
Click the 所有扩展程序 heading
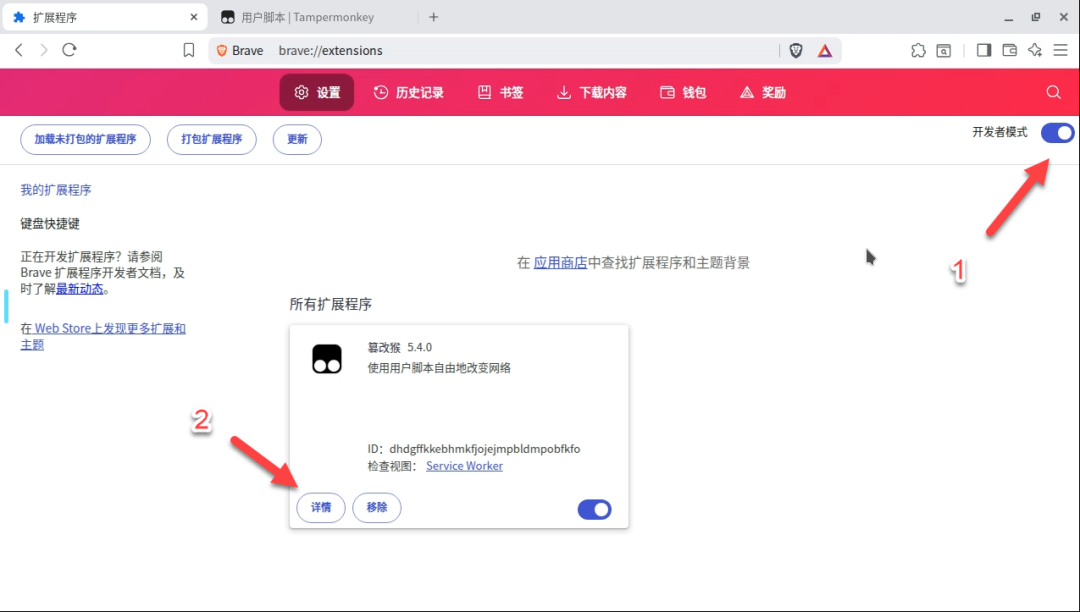tap(331, 304)
